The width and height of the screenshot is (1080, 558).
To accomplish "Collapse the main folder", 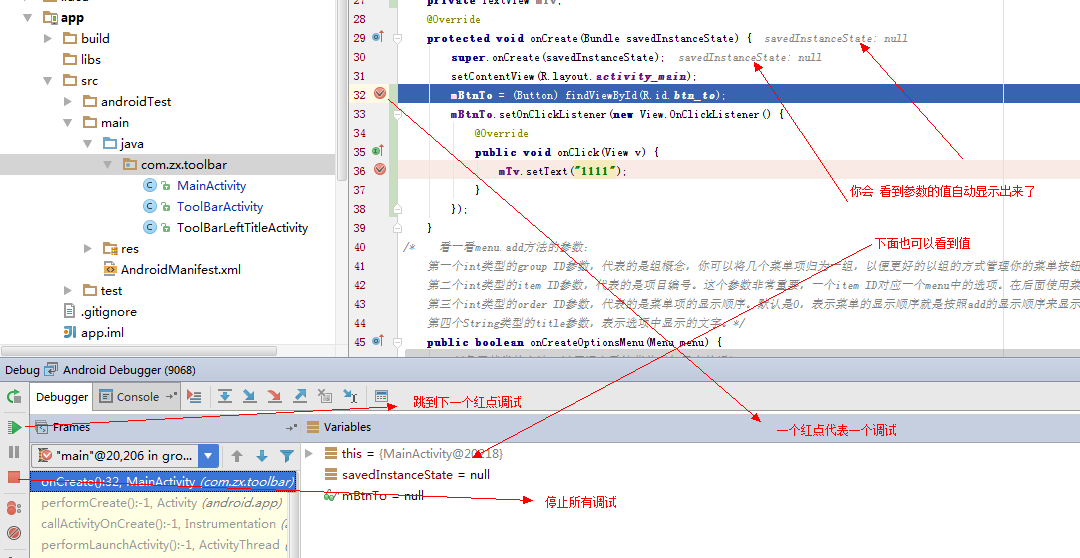I will pyautogui.click(x=68, y=123).
